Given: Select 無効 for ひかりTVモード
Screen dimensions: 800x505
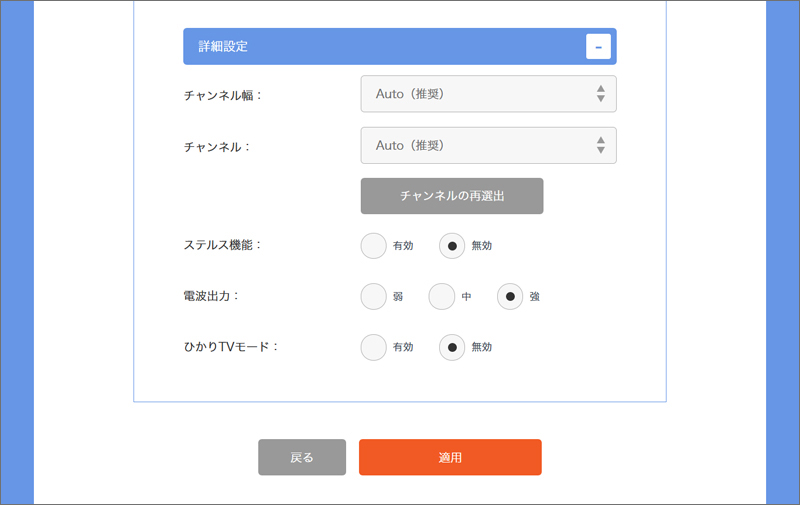Looking at the screenshot, I should [x=452, y=347].
